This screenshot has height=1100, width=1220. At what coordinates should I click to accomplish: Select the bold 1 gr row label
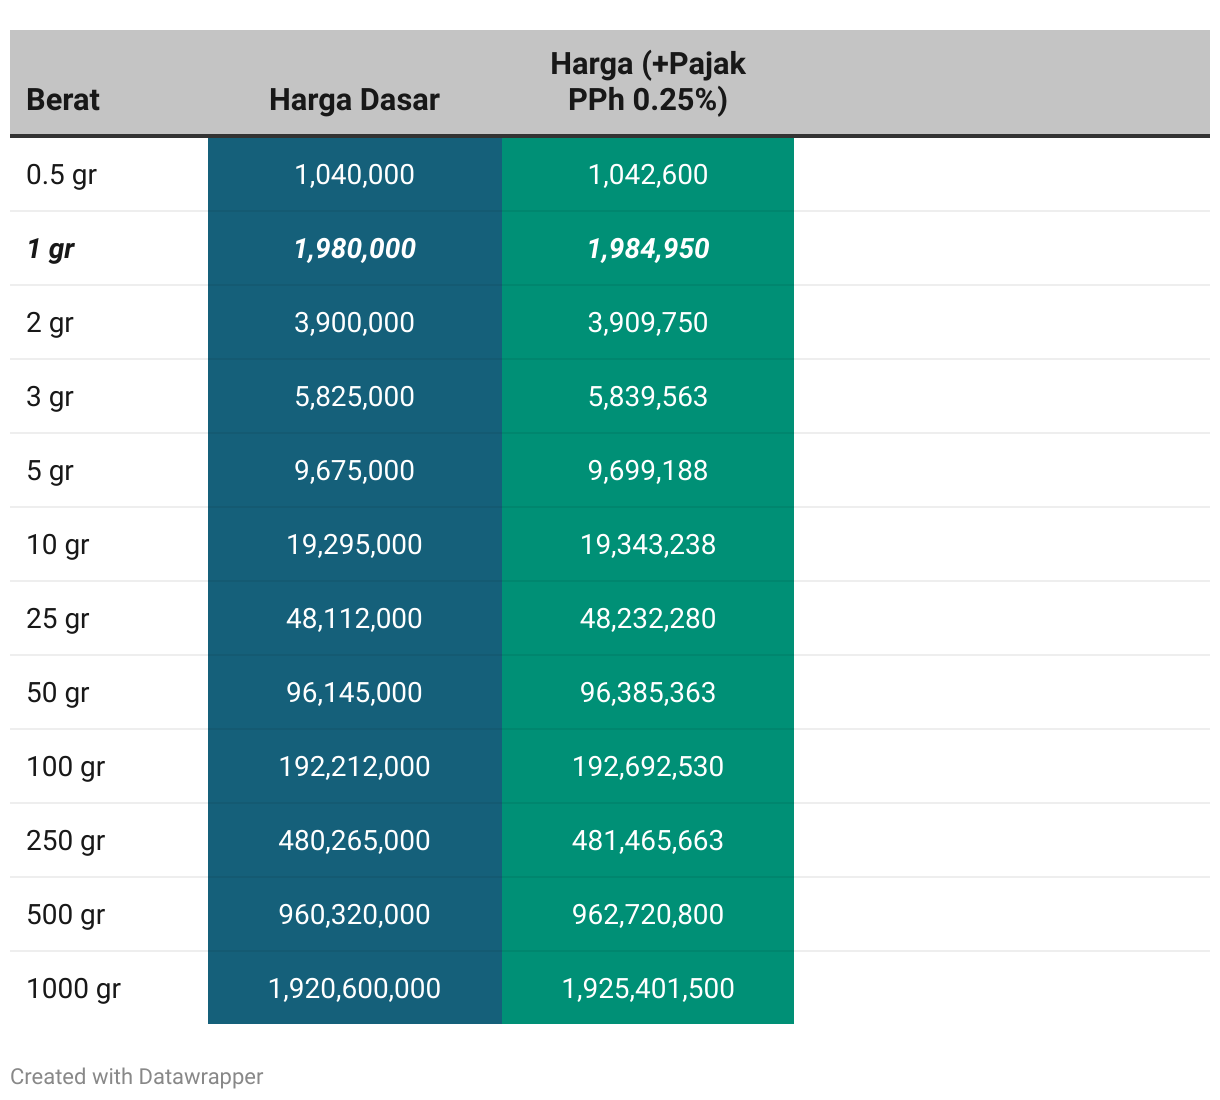pos(51,249)
